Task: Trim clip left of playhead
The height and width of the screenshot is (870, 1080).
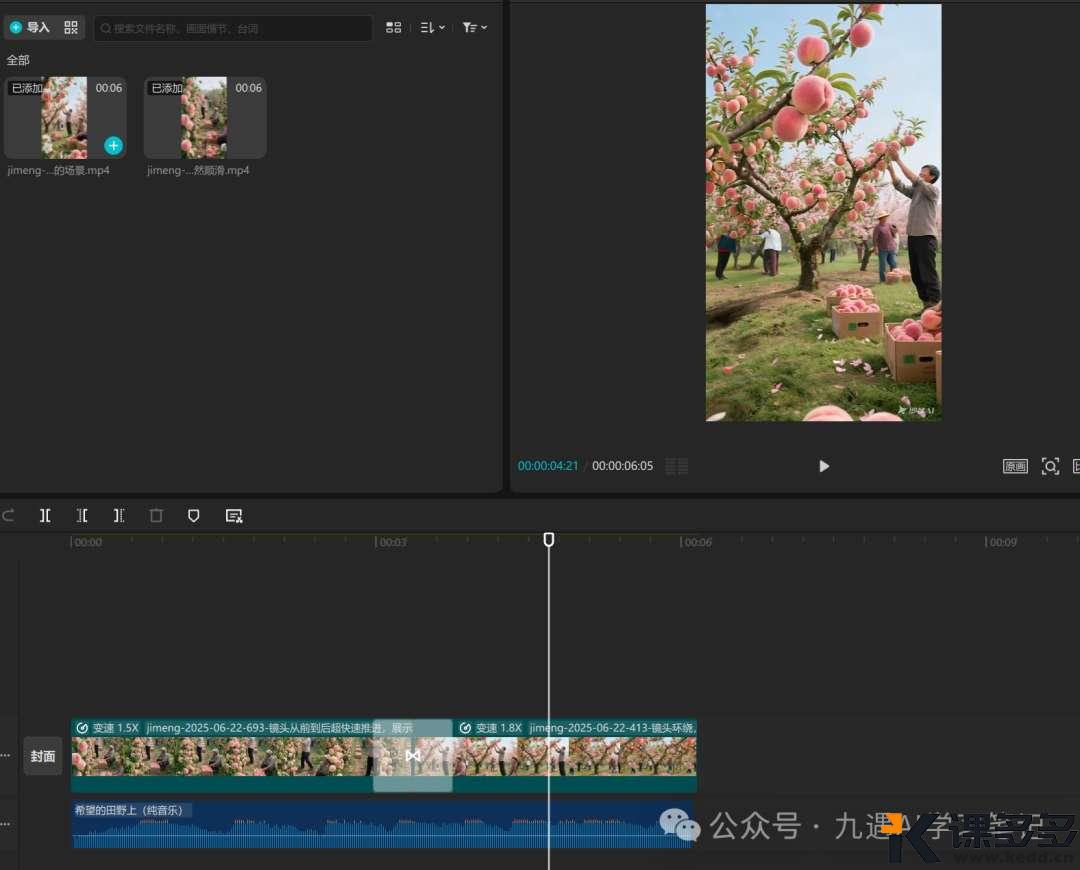Action: [x=82, y=516]
